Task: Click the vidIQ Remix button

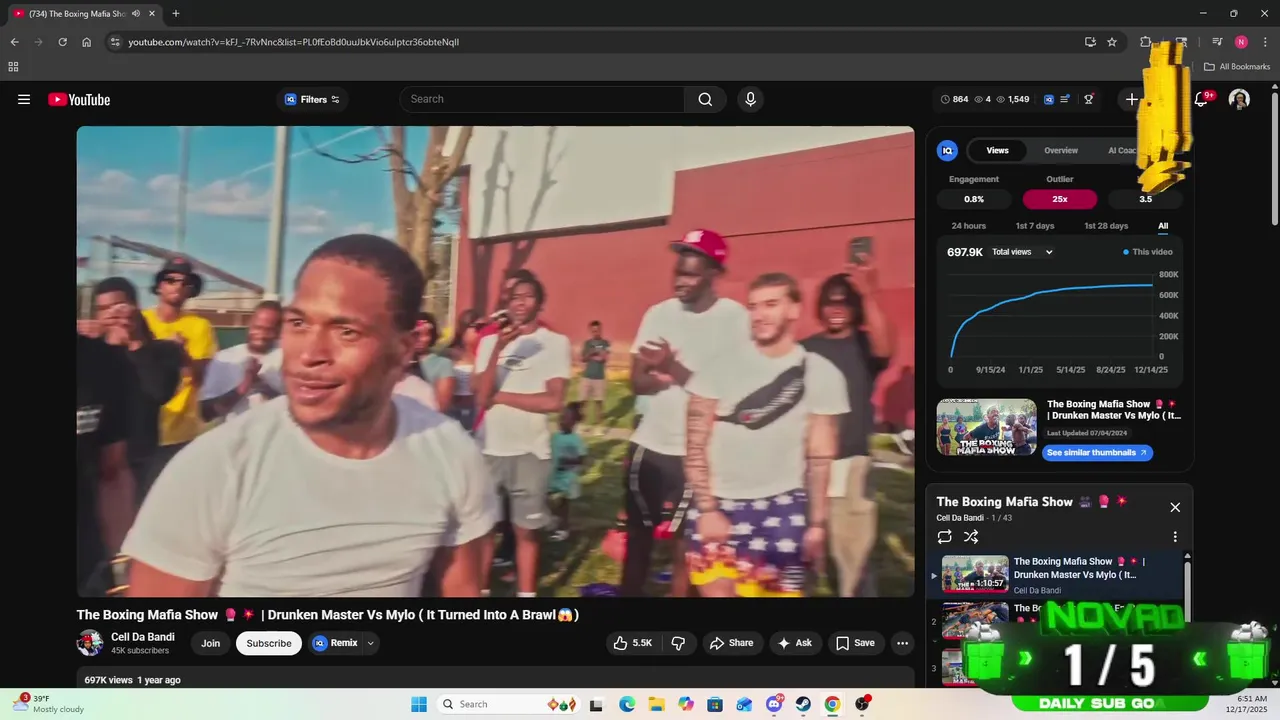Action: click(x=335, y=643)
